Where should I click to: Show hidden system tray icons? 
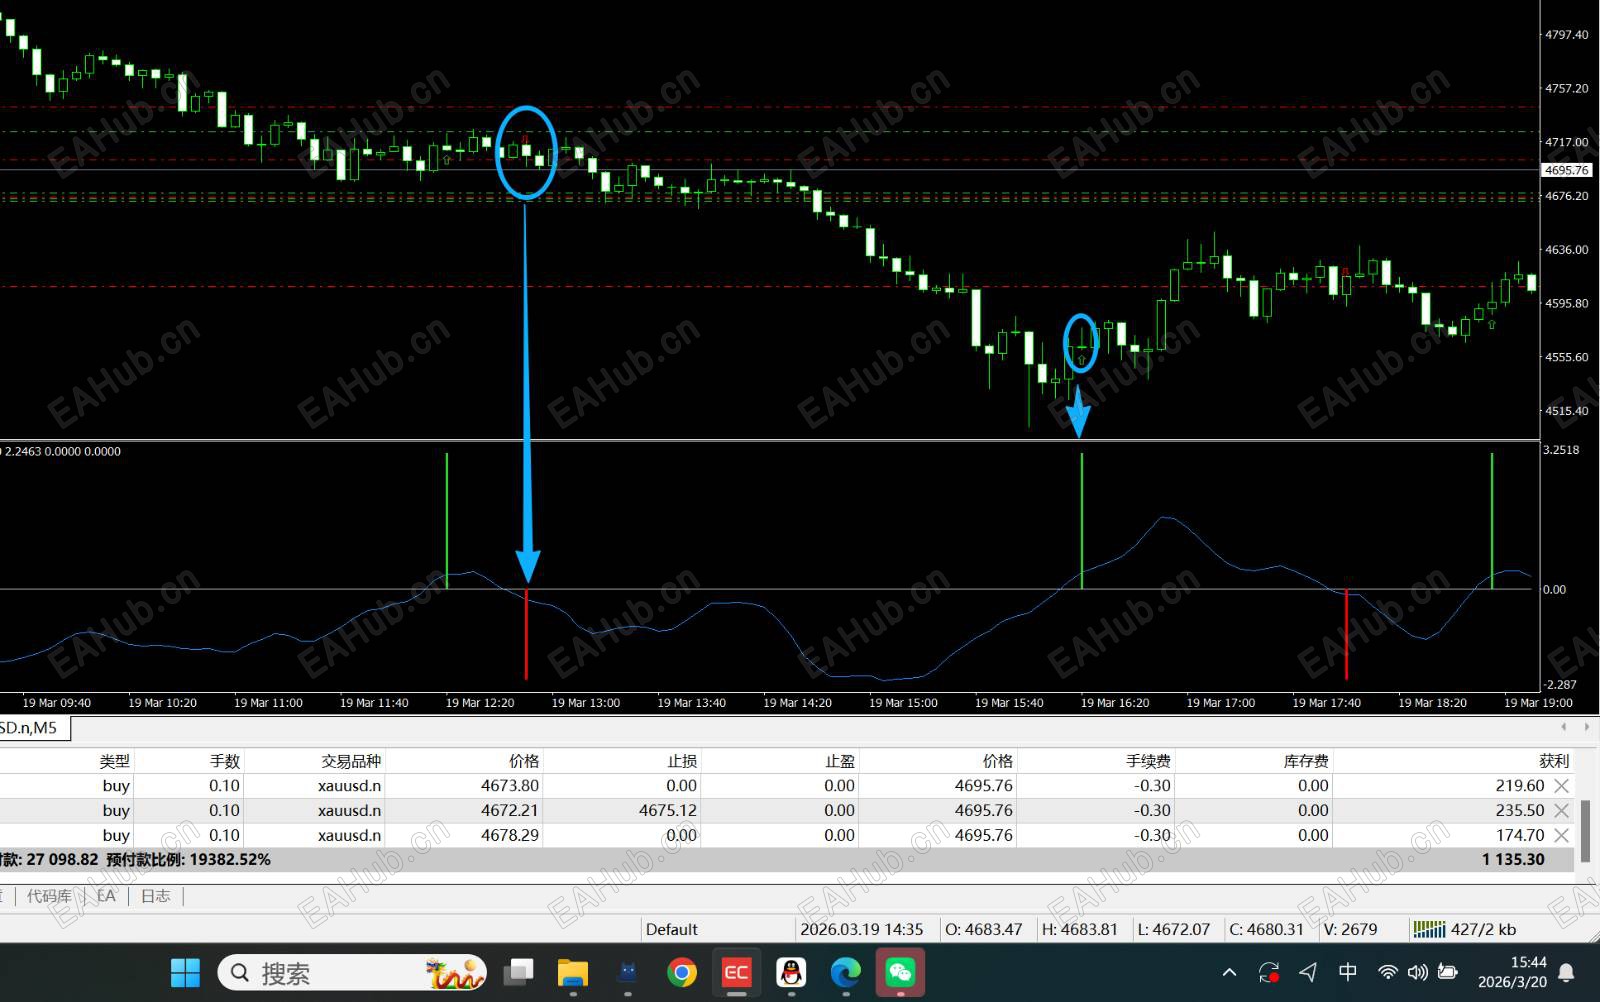pos(1230,972)
